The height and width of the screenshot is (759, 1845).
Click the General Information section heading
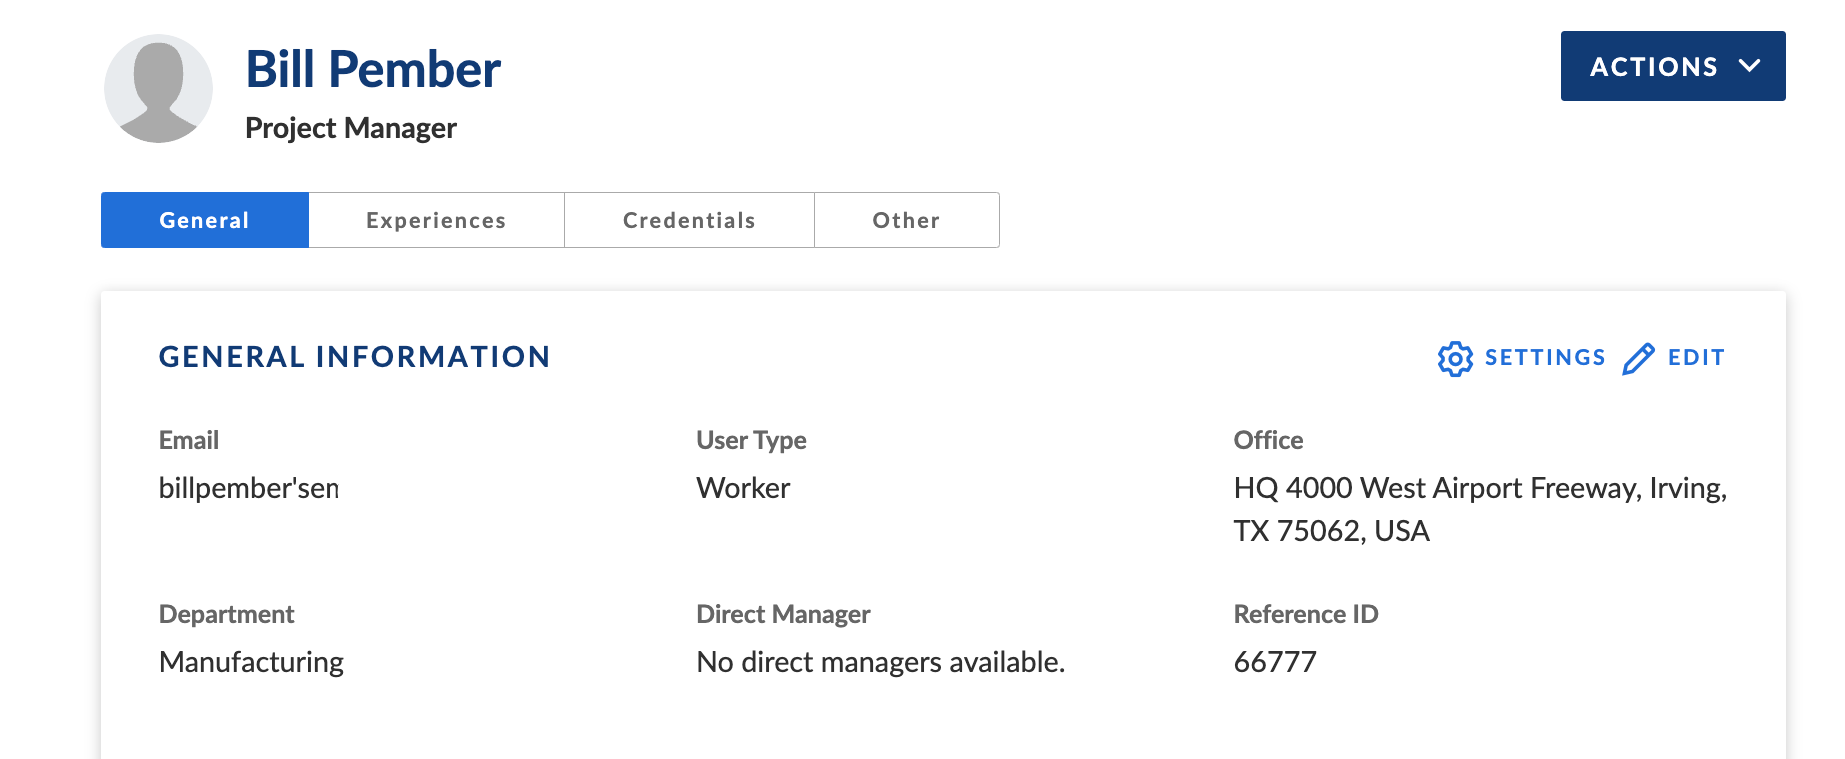(x=354, y=357)
